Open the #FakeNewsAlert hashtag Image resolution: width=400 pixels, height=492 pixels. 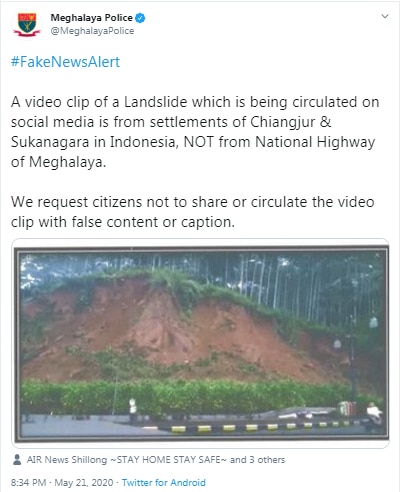(65, 62)
